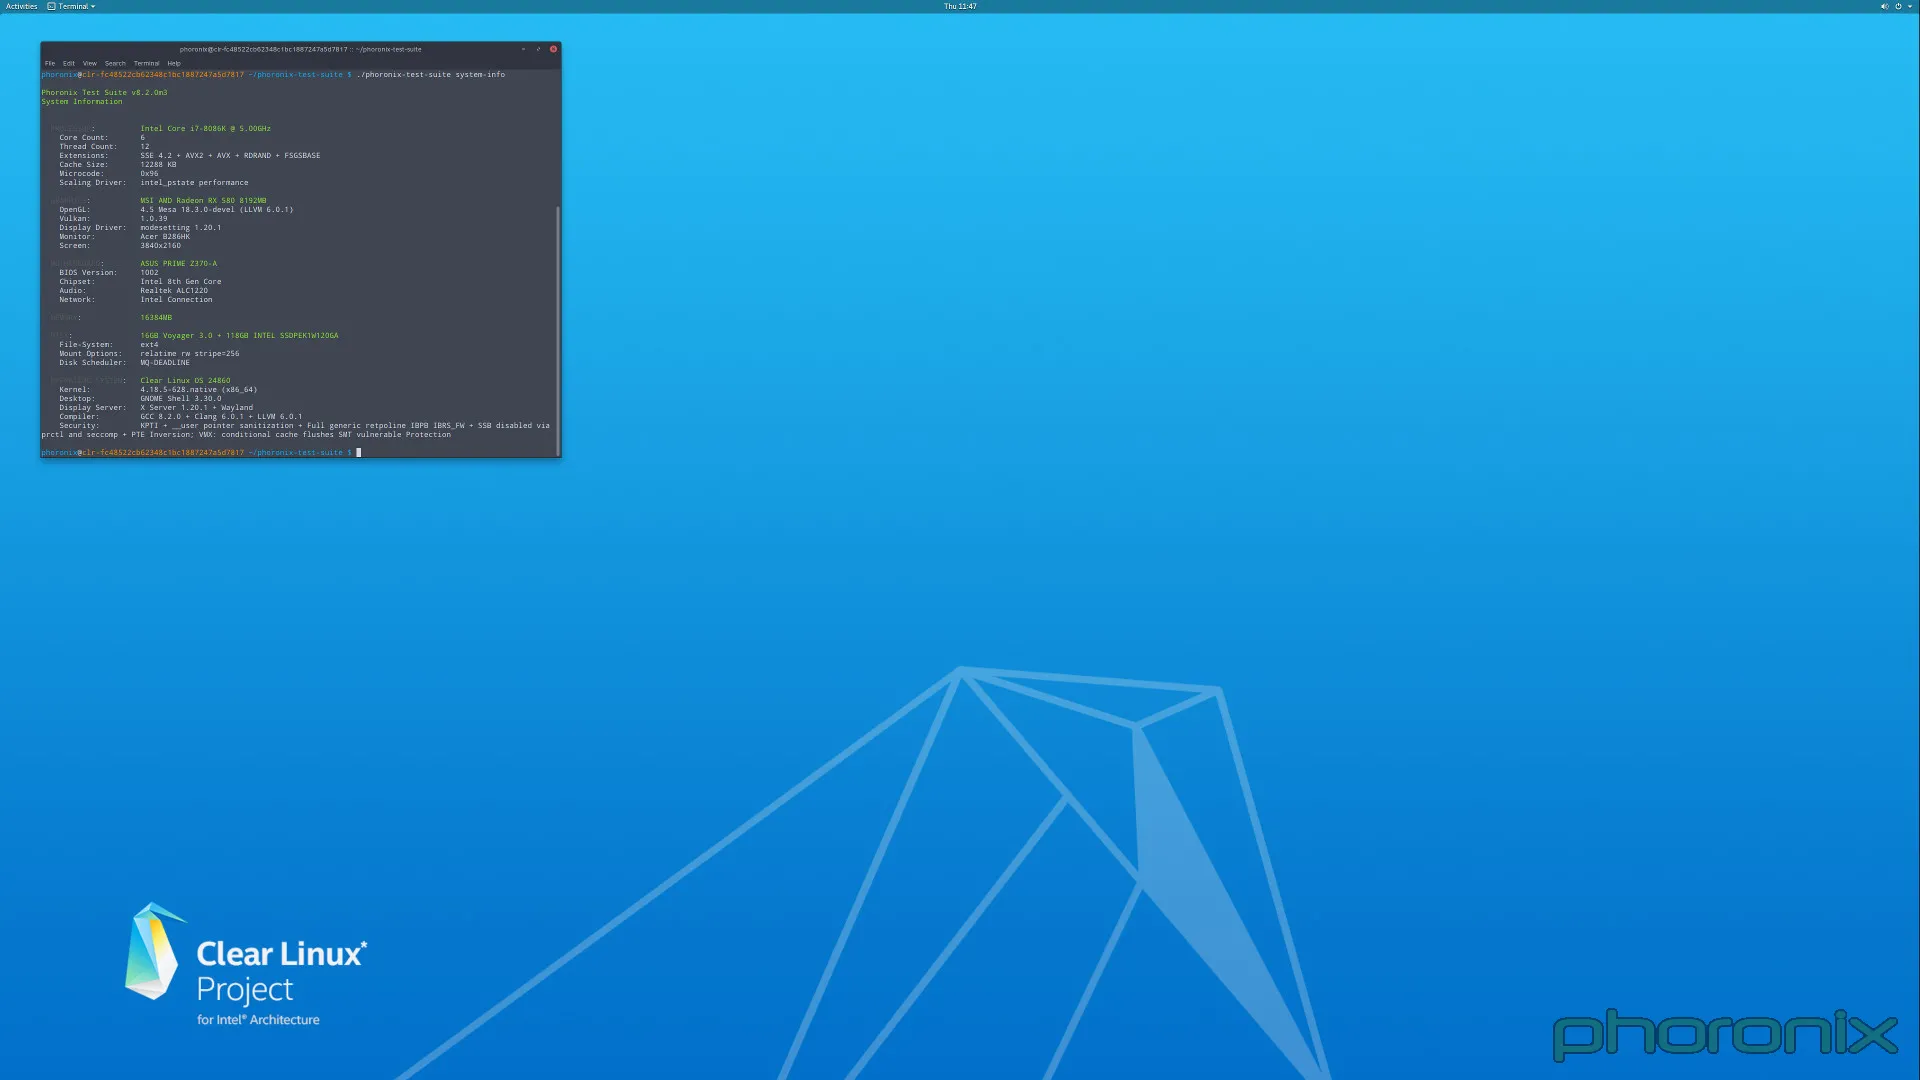Image resolution: width=1920 pixels, height=1080 pixels.
Task: Click 'Clear Linux OS 24860' text
Action: pyautogui.click(x=185, y=380)
